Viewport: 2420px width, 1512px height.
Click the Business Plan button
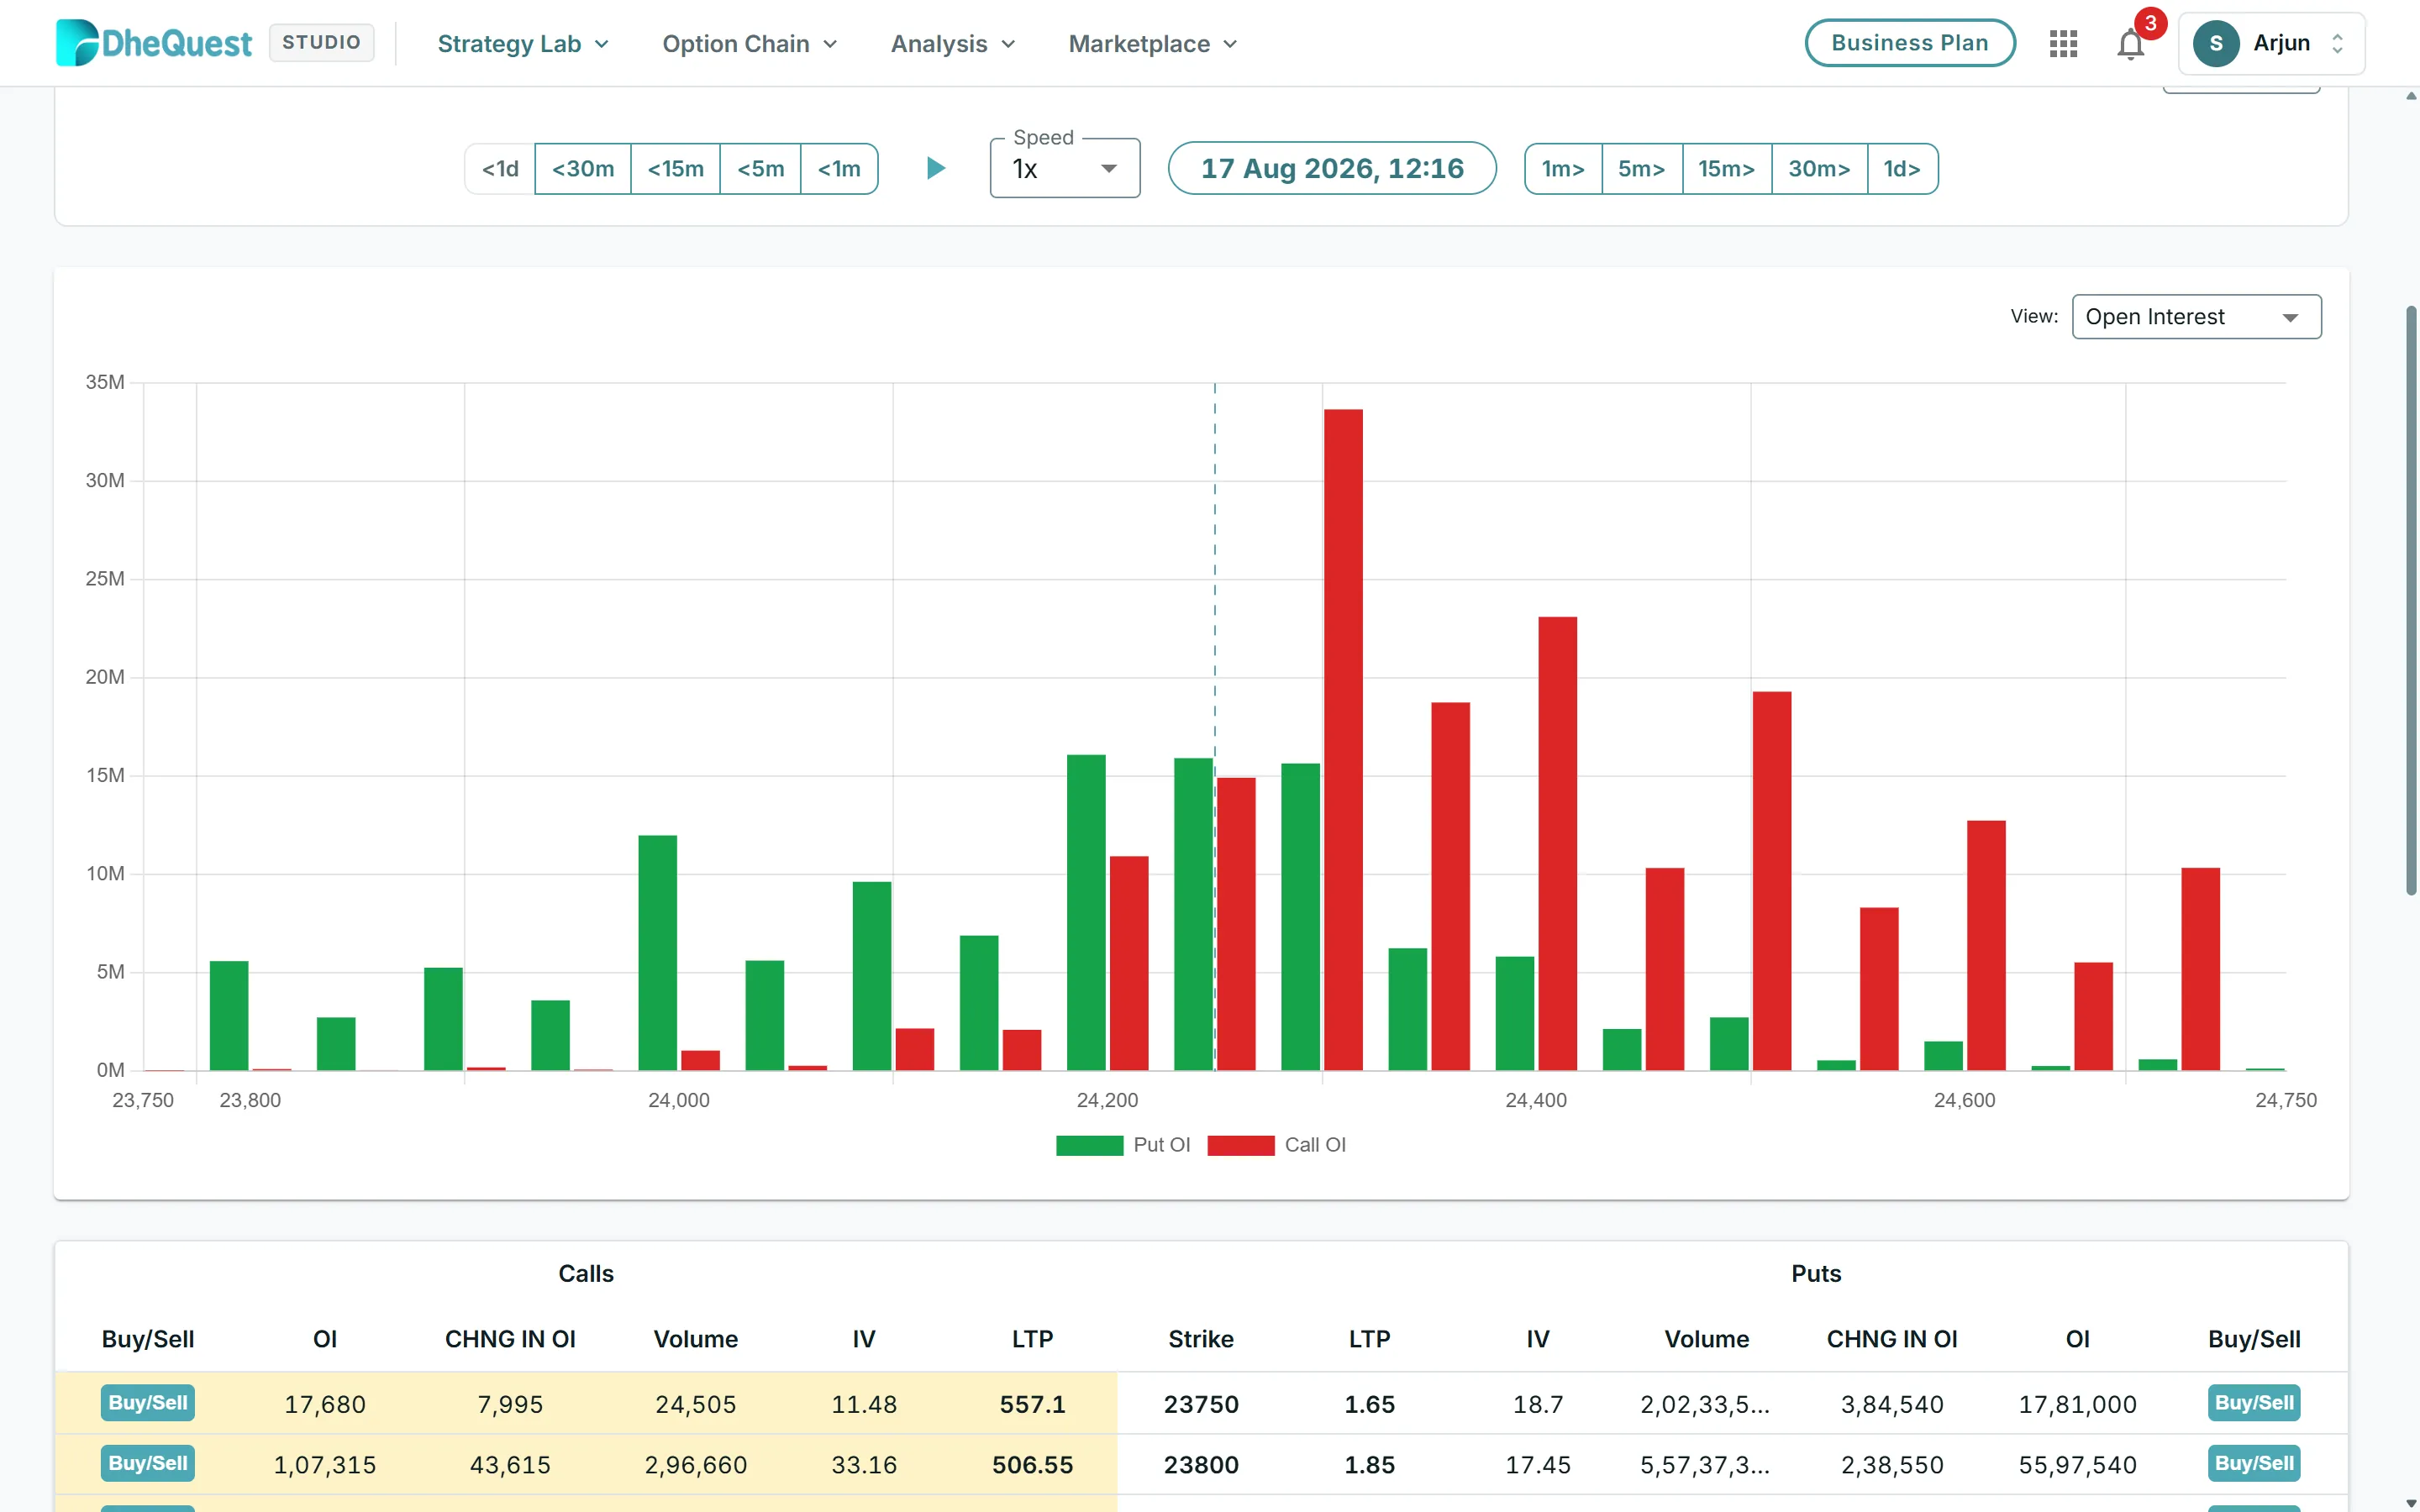coord(1909,43)
